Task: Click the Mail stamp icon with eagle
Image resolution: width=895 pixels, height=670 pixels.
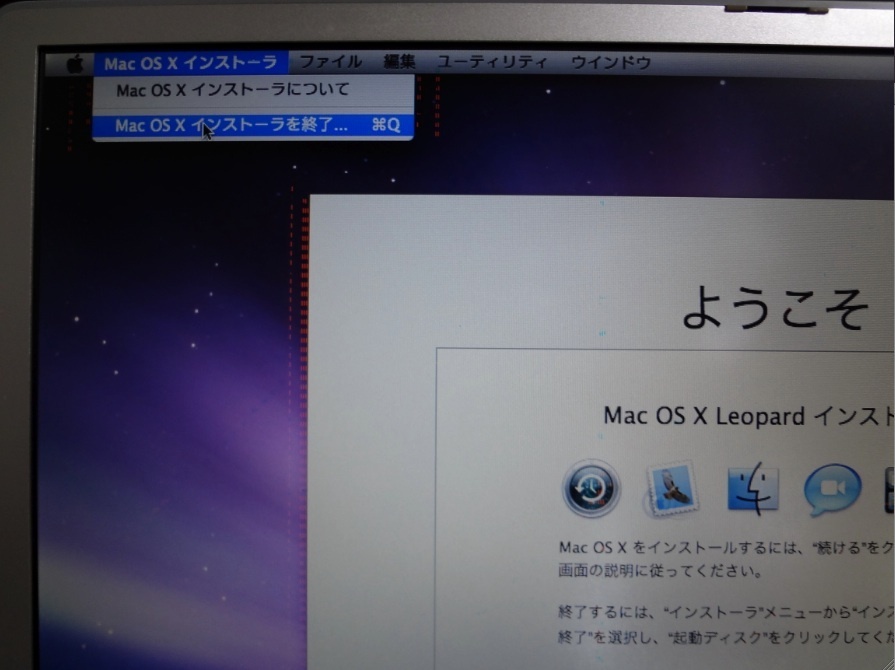Action: 671,489
